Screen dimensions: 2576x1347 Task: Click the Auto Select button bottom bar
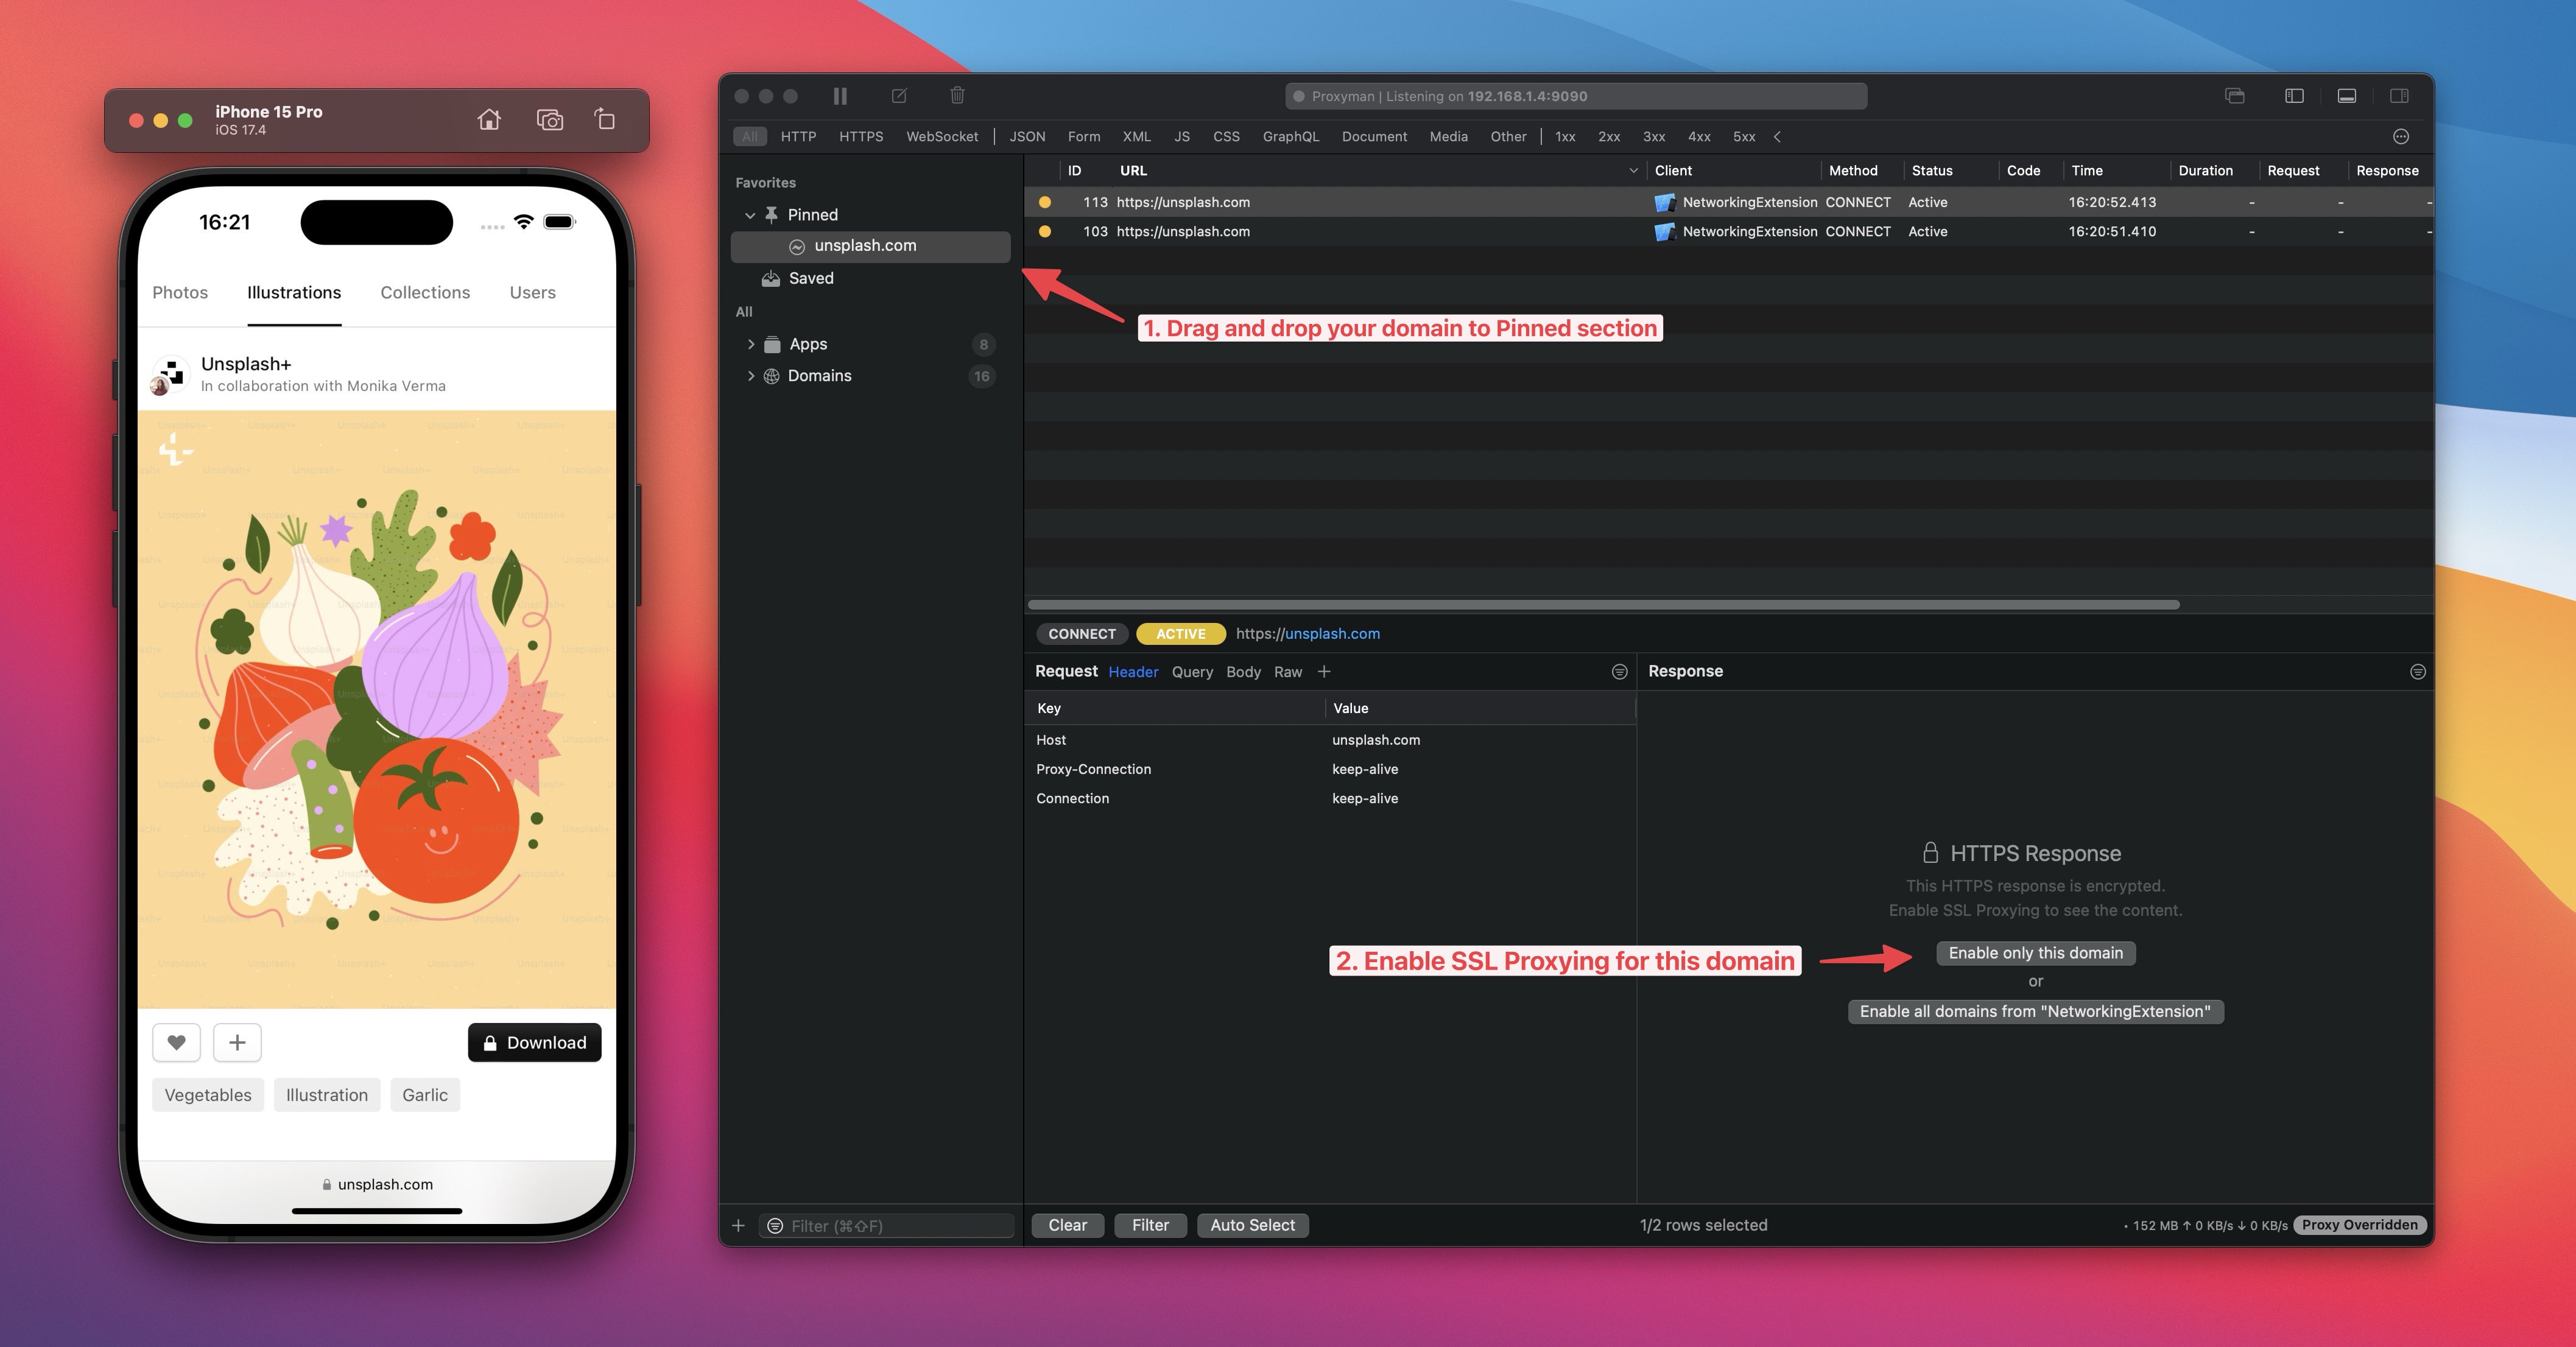(1252, 1225)
